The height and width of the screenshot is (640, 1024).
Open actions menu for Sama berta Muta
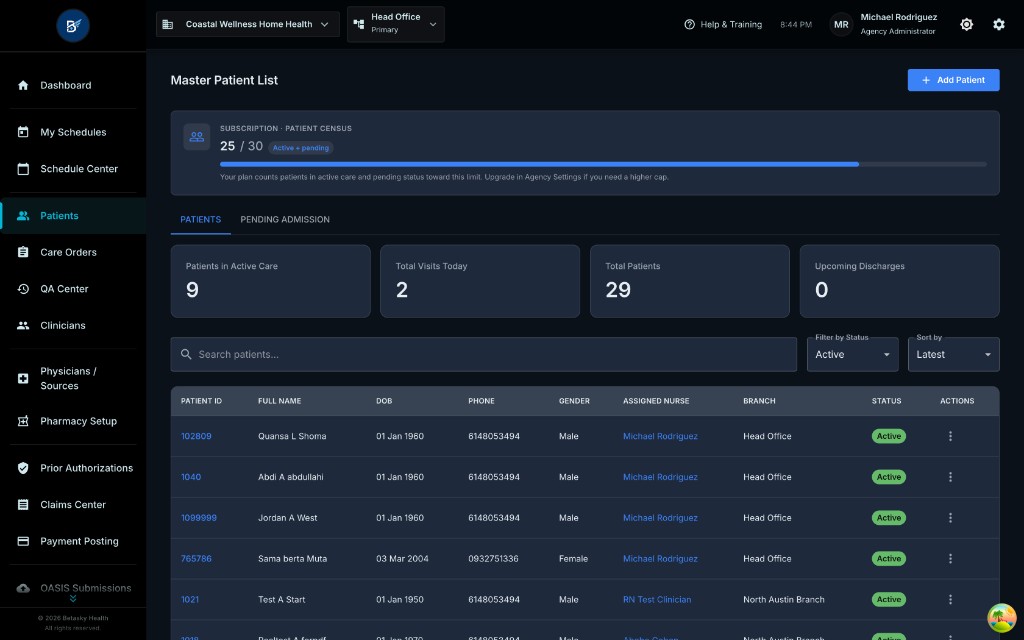pyautogui.click(x=950, y=559)
